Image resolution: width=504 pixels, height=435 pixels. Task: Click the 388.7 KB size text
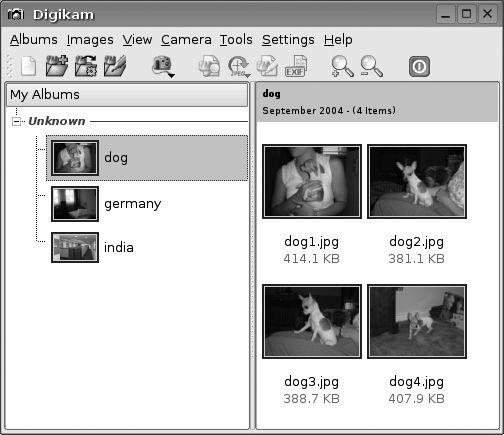311,399
